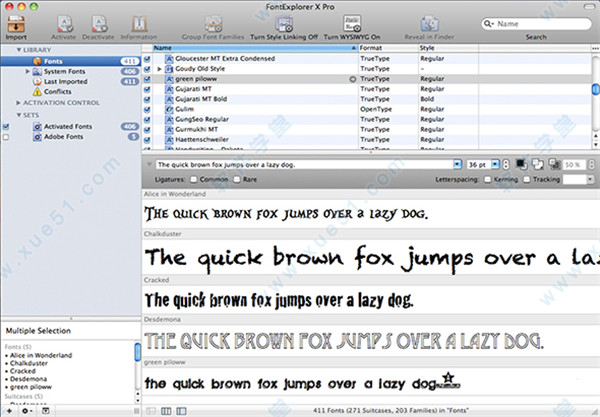This screenshot has width=600, height=417.
Task: Click the Turn WYSIWYG On icon
Action: (x=351, y=22)
